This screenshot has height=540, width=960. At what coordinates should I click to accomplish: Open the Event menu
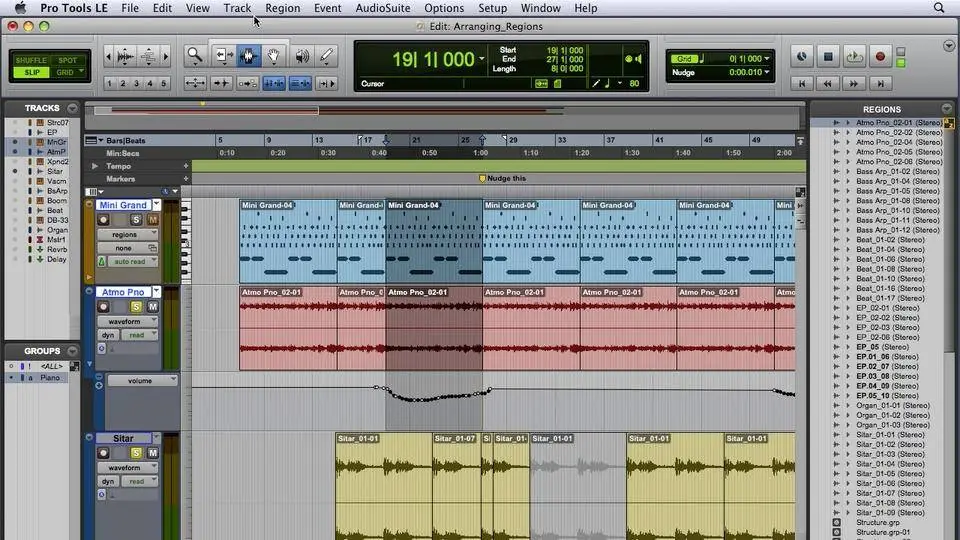pos(328,8)
